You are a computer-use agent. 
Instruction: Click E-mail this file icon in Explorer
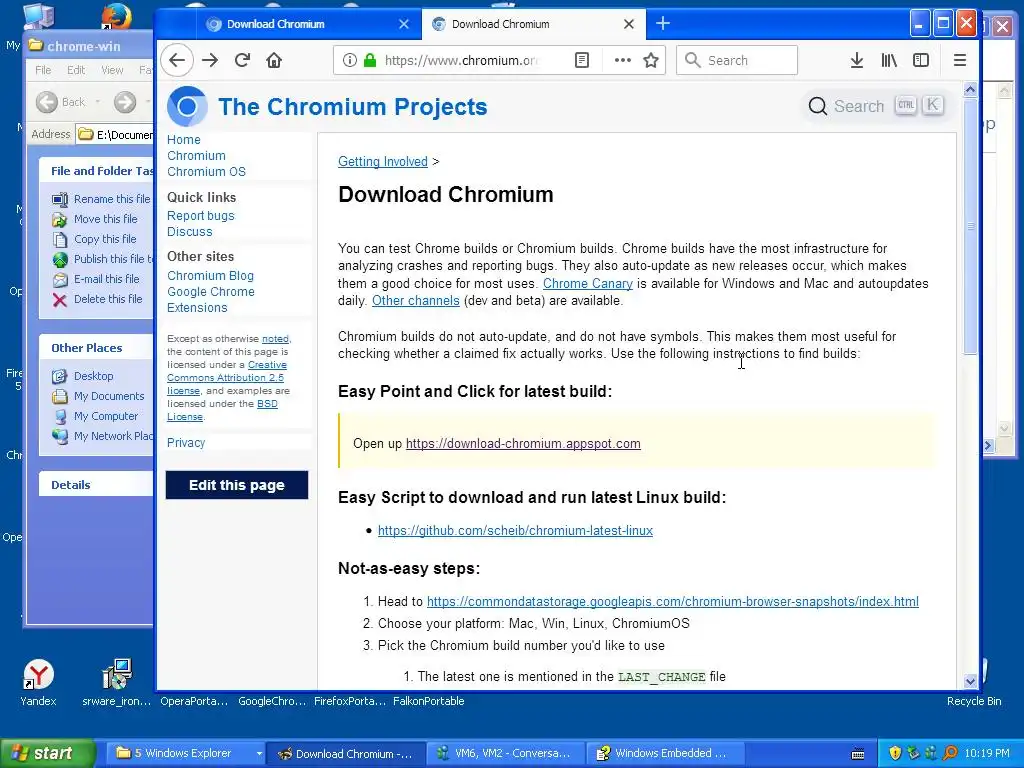59,280
